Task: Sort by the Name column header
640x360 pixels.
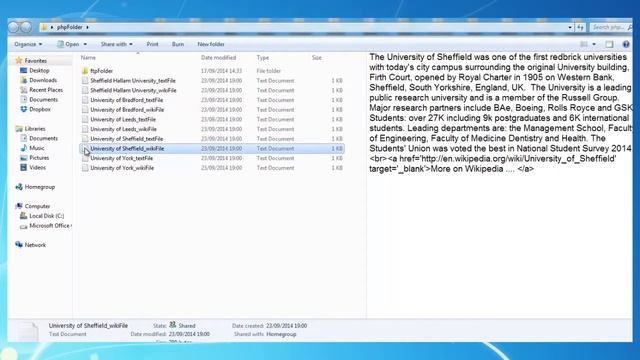Action: click(x=88, y=58)
